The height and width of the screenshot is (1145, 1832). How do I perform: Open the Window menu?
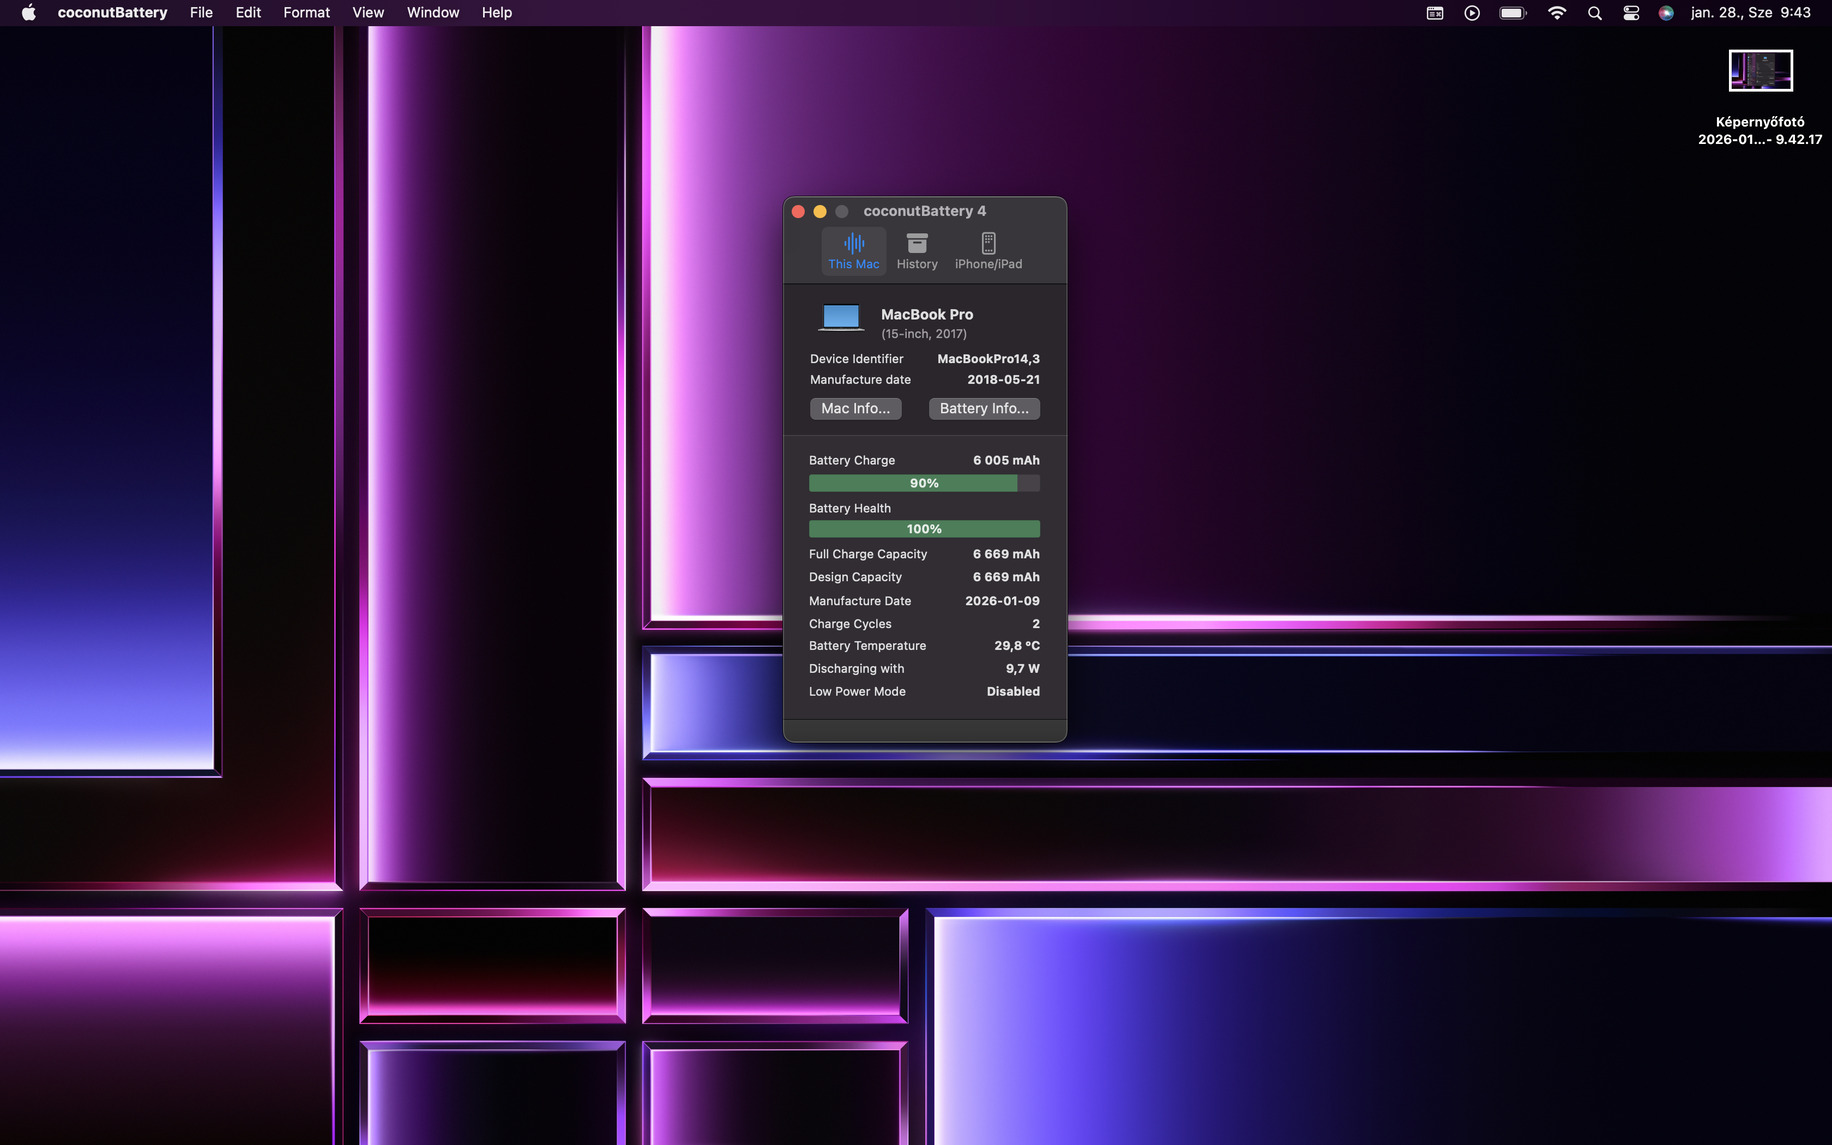pos(433,13)
